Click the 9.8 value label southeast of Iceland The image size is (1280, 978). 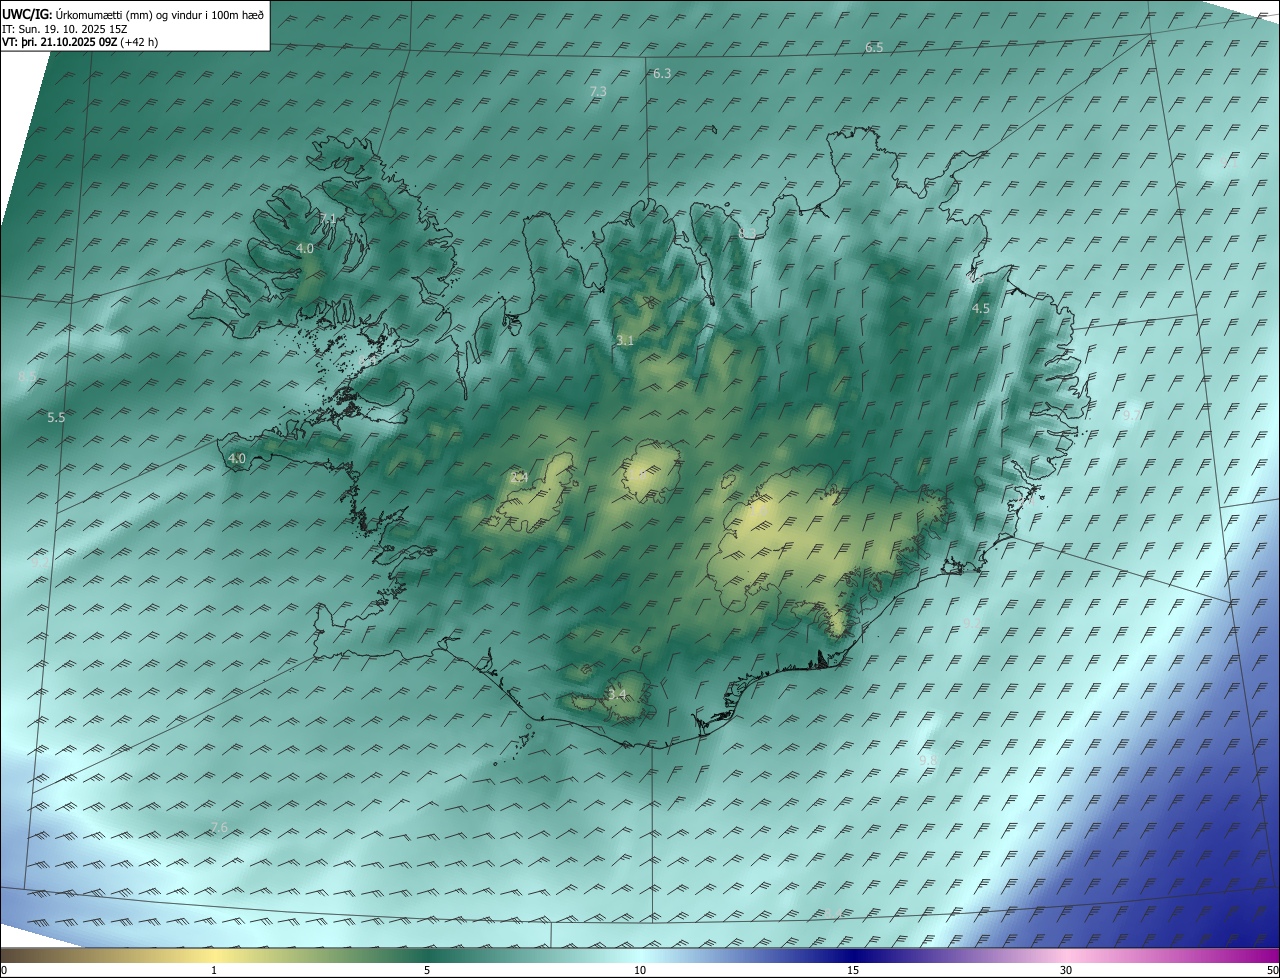tap(928, 760)
